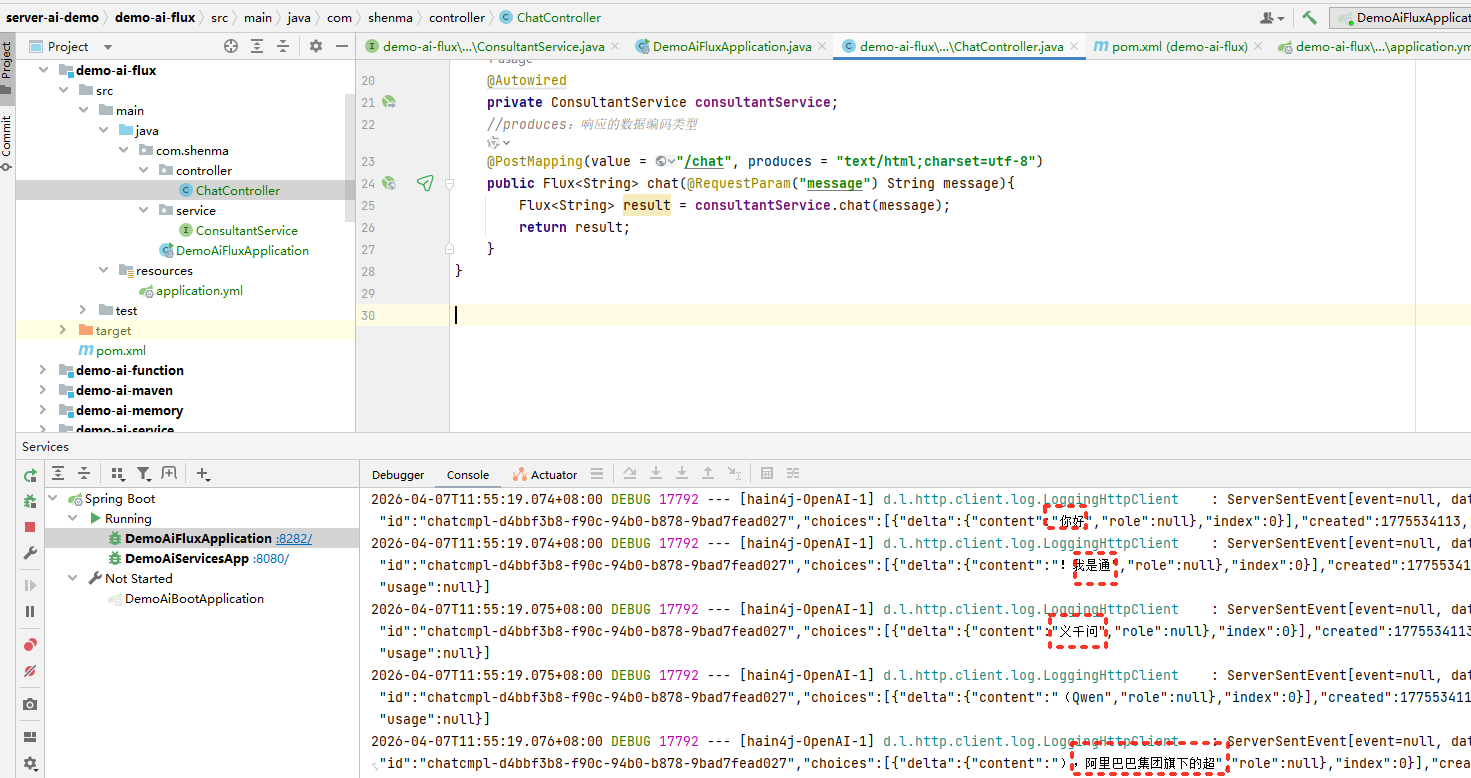
Task: Select ConsultantService in the project tree
Action: pyautogui.click(x=246, y=230)
